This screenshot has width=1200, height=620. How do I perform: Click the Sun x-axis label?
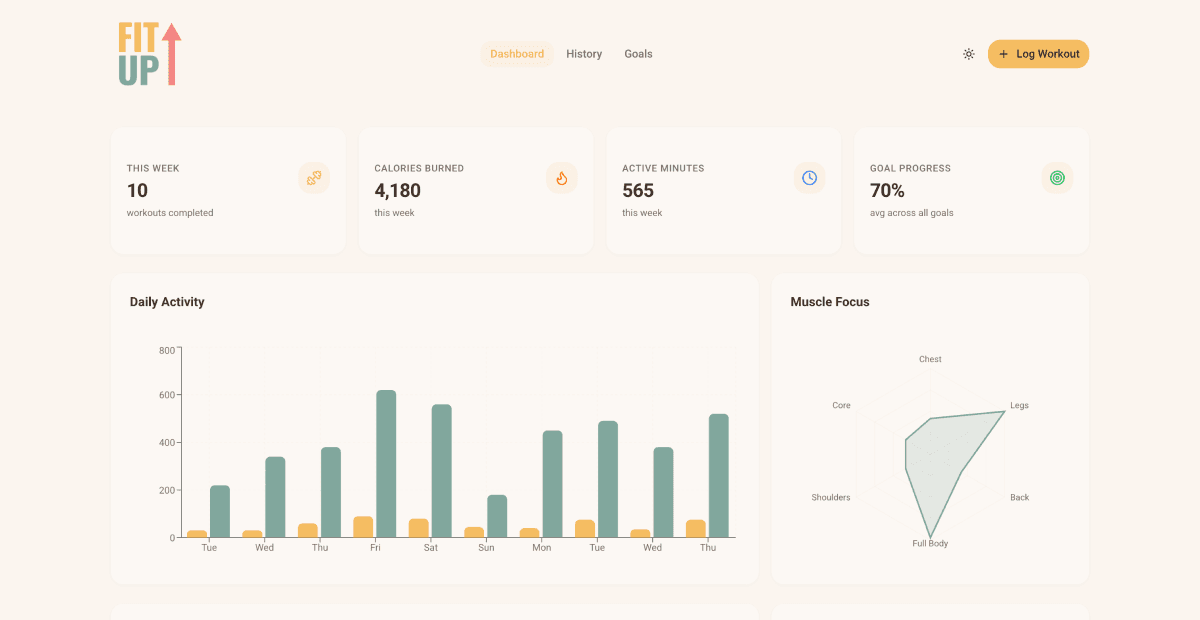tap(486, 548)
